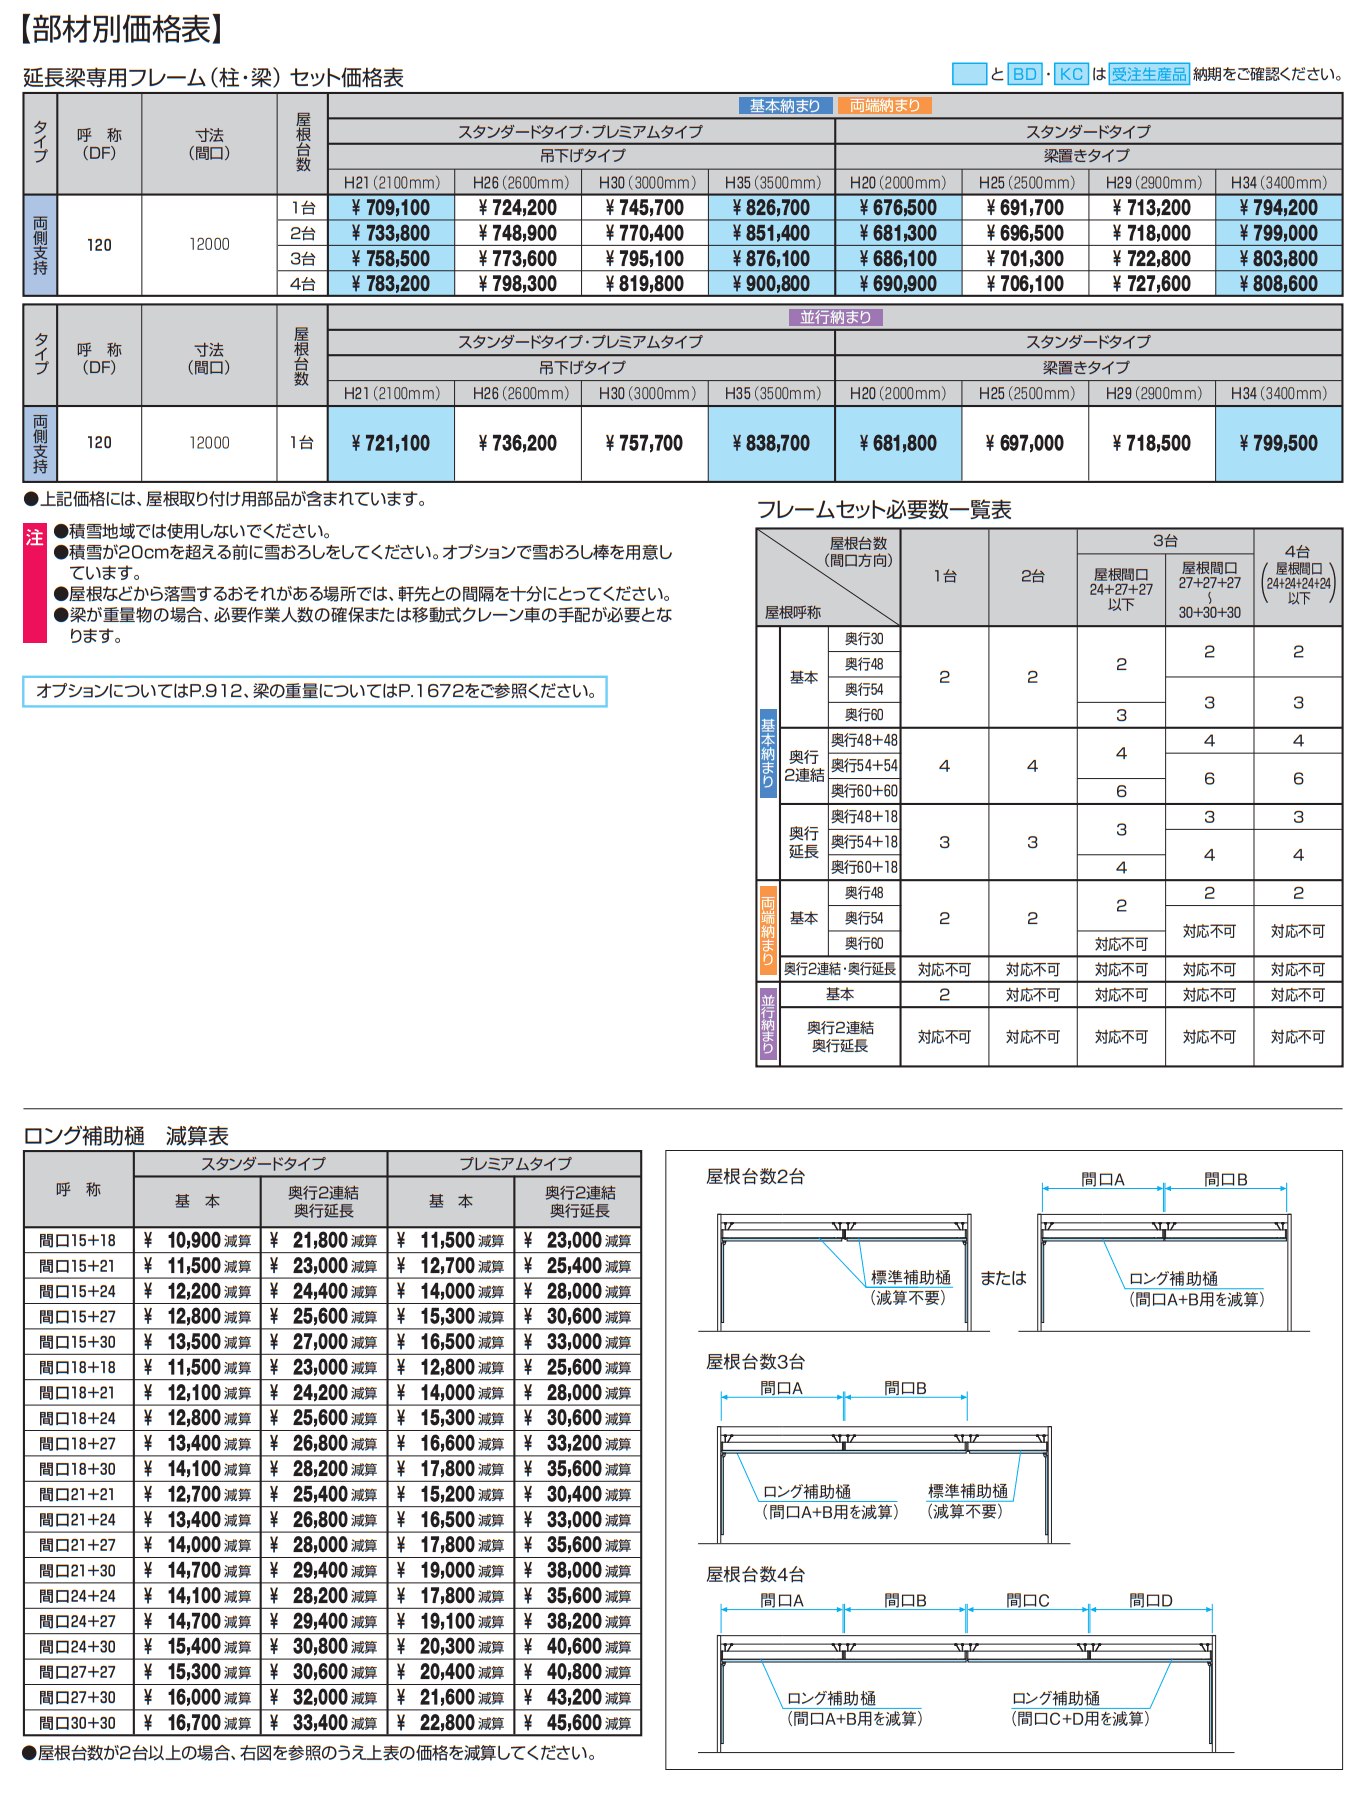Click the blue 基本納まり badge above price table

tap(785, 106)
